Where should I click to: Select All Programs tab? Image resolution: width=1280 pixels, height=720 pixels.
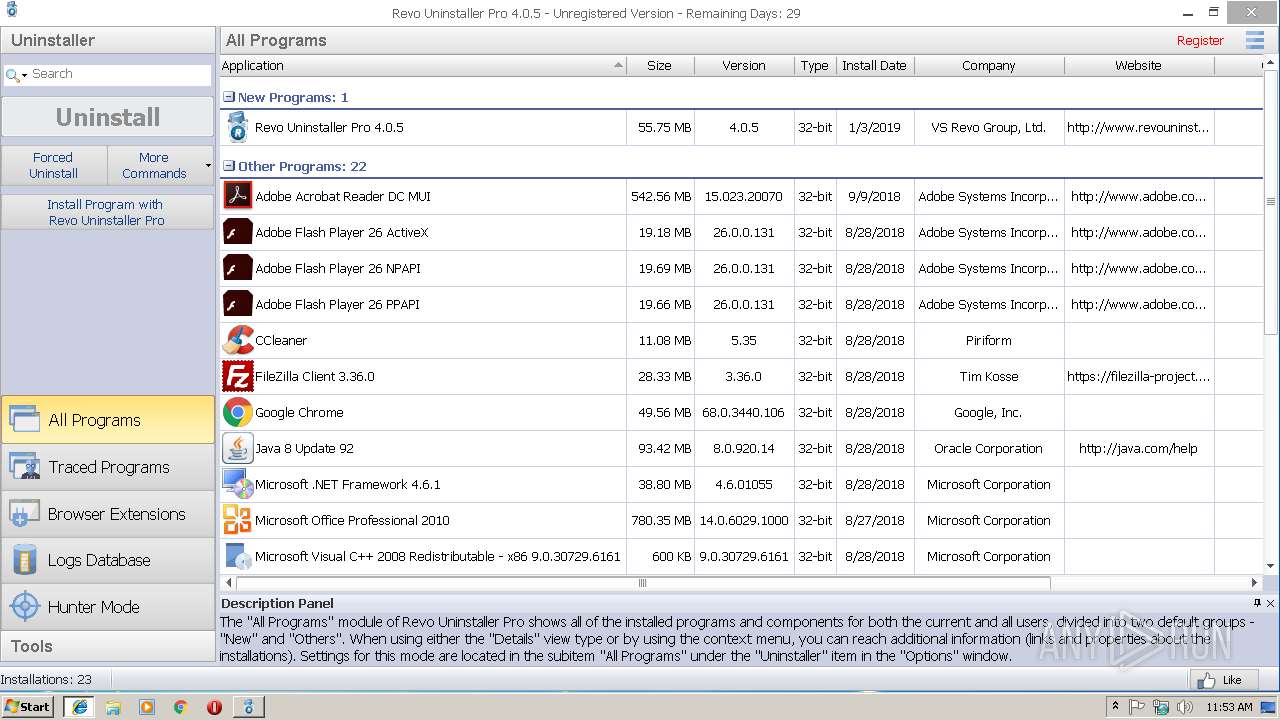(107, 420)
